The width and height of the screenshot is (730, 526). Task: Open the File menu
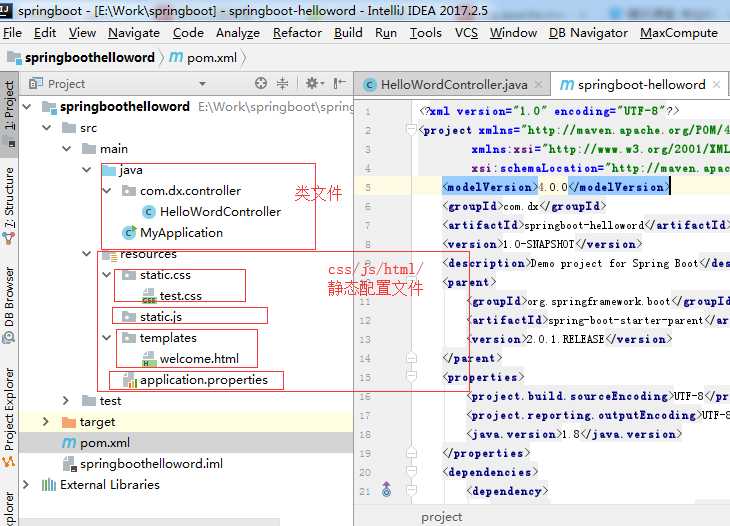13,33
